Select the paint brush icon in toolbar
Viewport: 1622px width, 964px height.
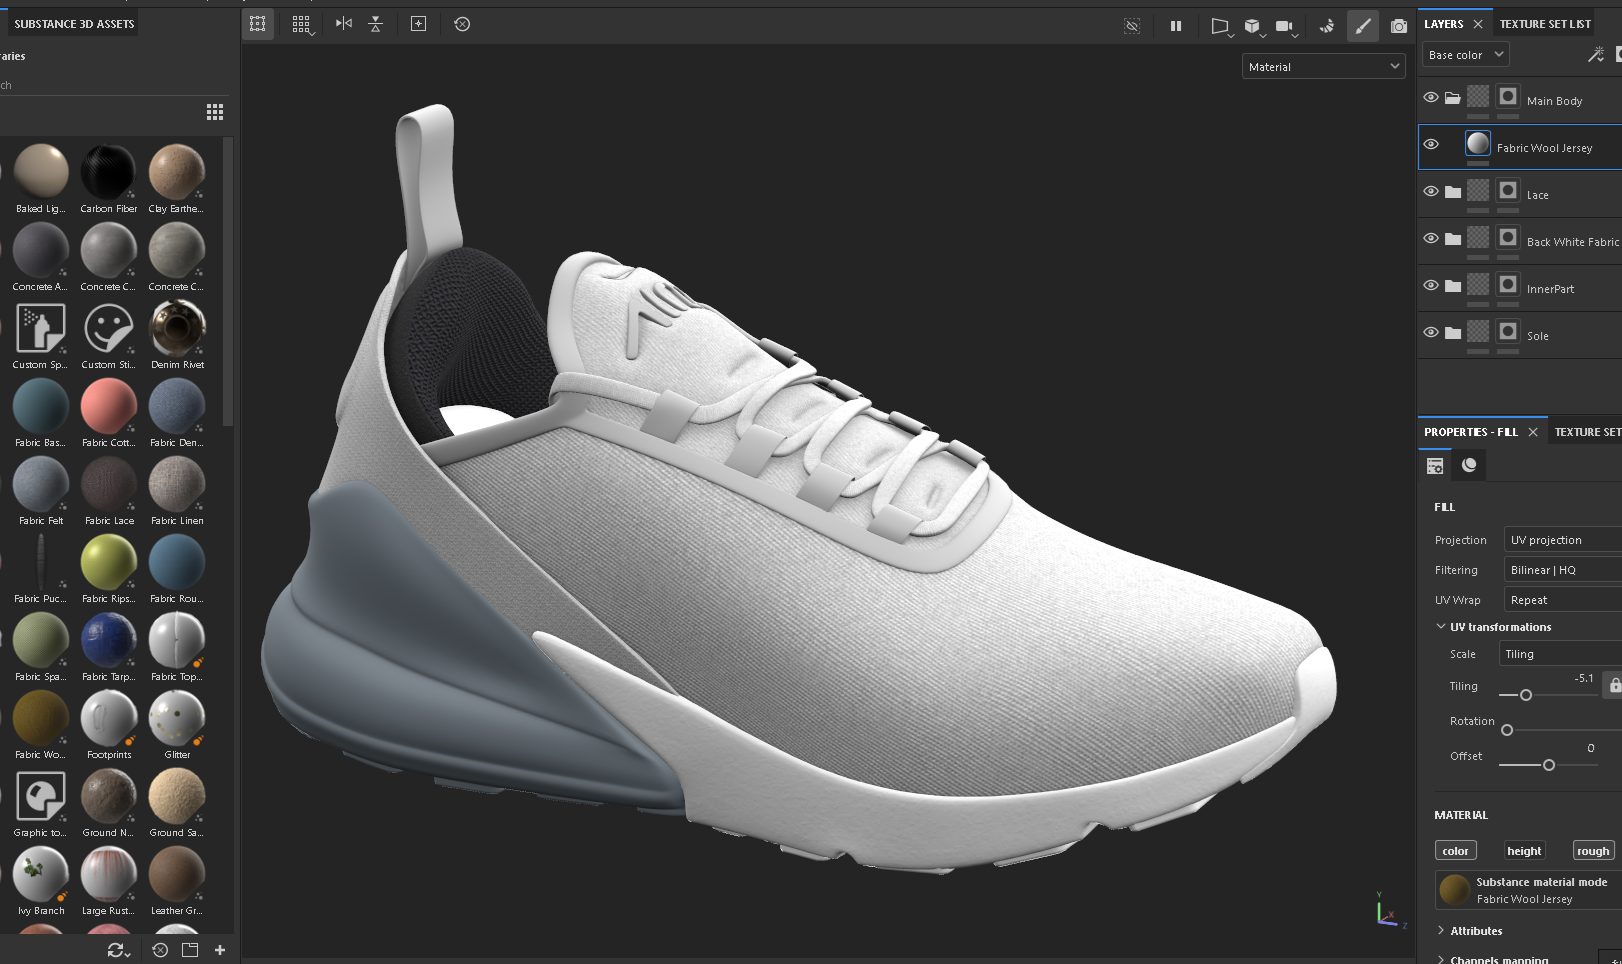pyautogui.click(x=1362, y=26)
